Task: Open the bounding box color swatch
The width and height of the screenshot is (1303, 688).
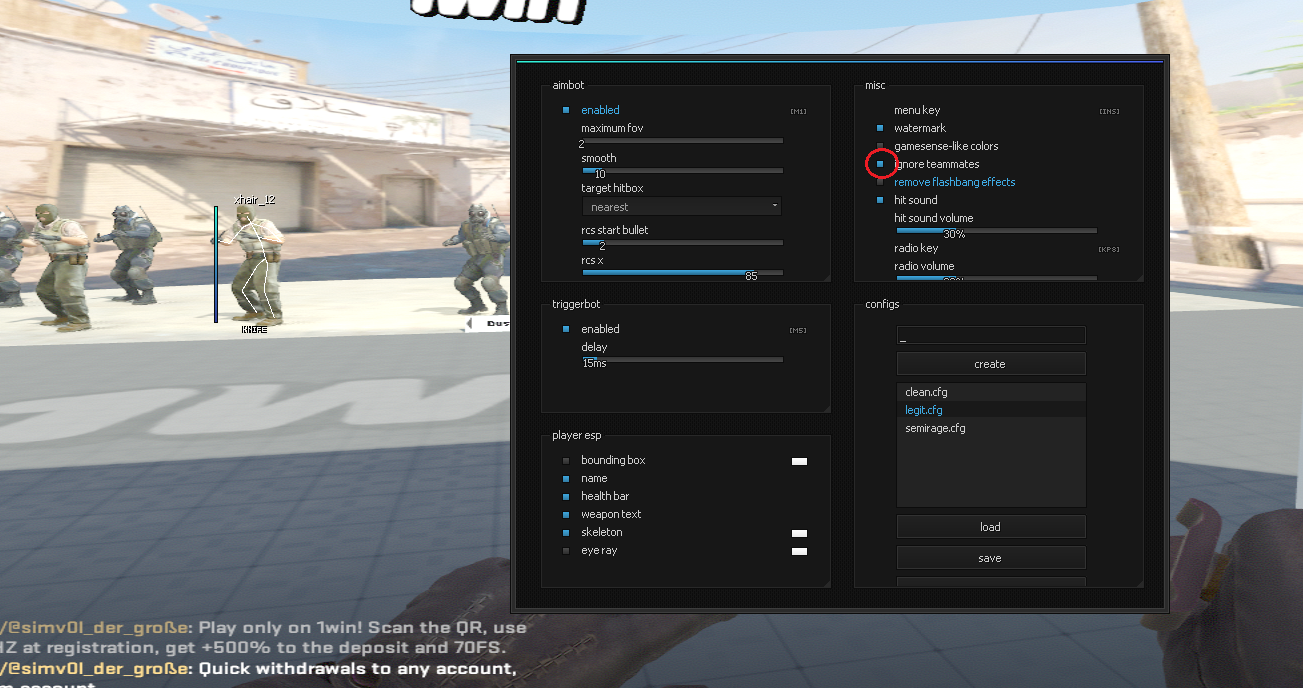Action: point(799,461)
